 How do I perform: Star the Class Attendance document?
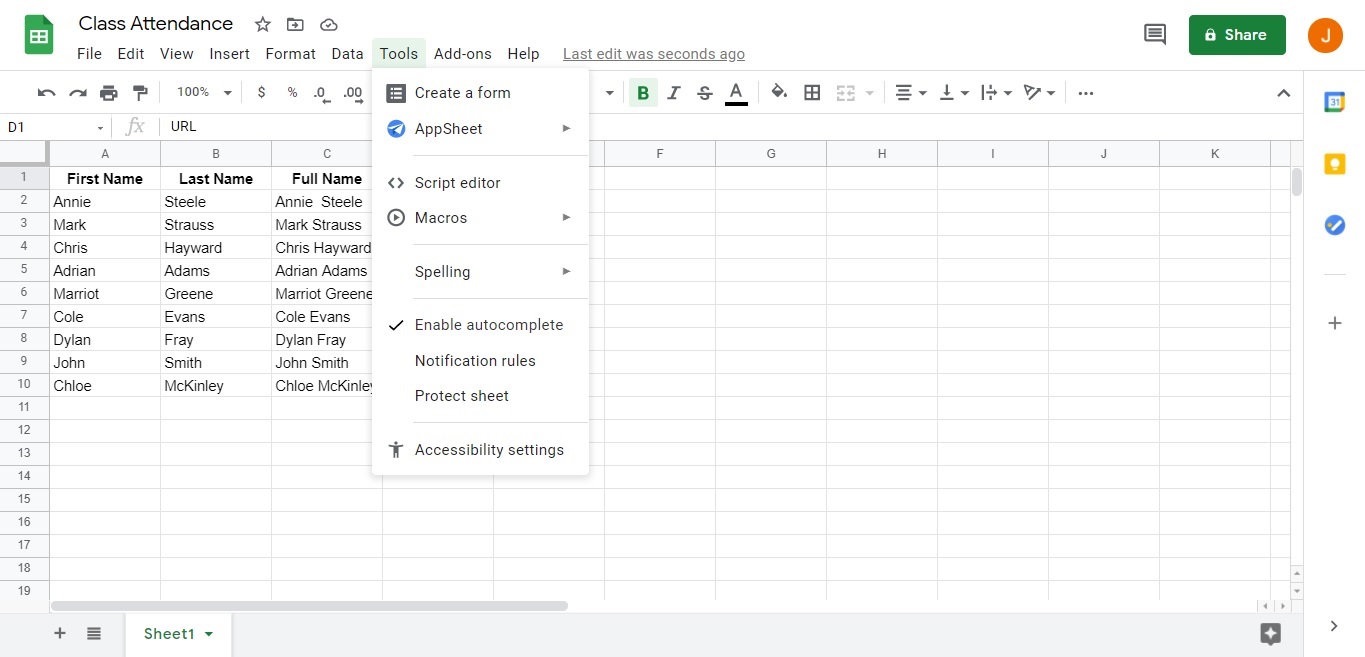click(x=262, y=24)
